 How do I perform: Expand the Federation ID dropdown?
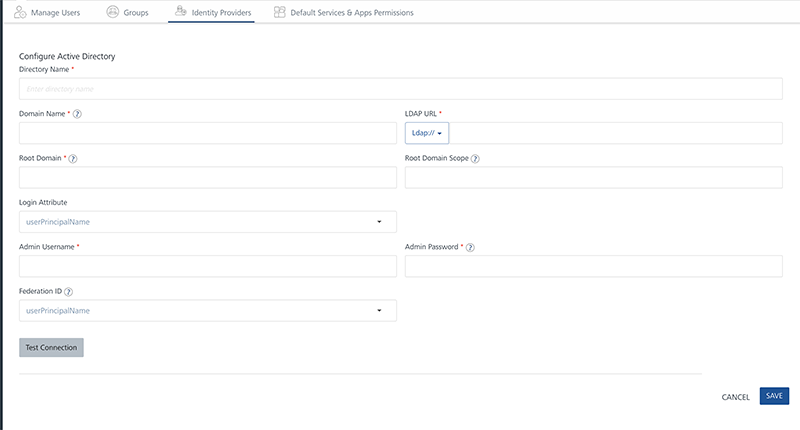208,311
